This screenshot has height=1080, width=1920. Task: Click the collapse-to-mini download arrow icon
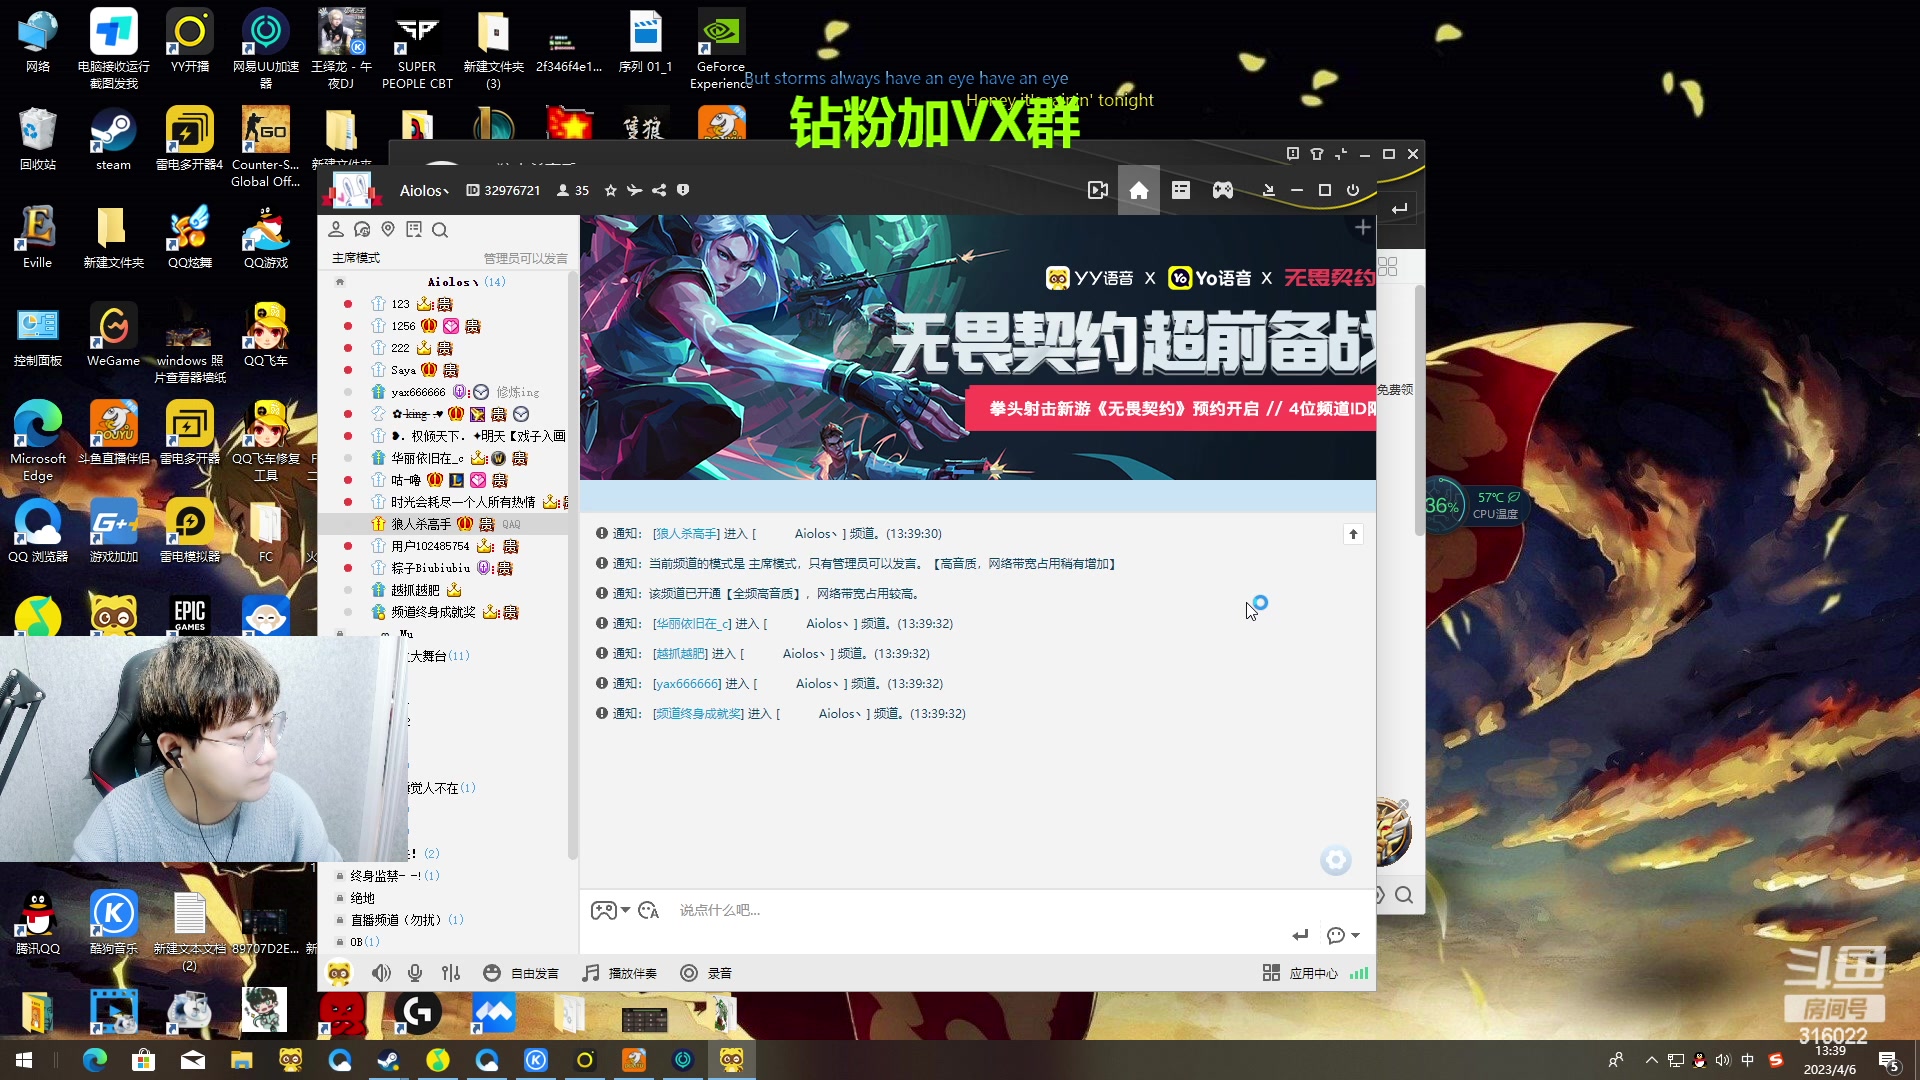coord(1269,190)
